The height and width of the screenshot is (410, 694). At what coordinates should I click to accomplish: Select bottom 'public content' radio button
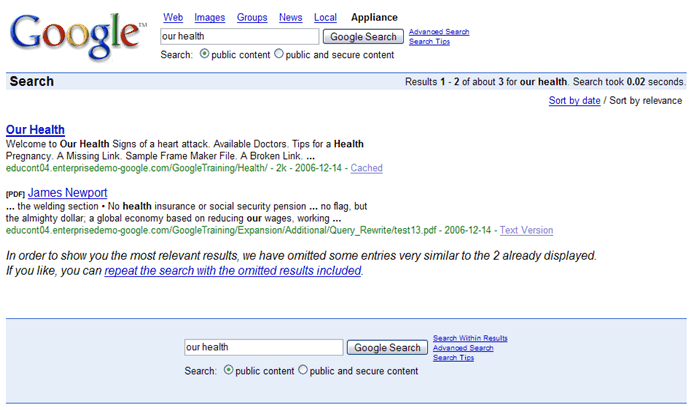[229, 370]
